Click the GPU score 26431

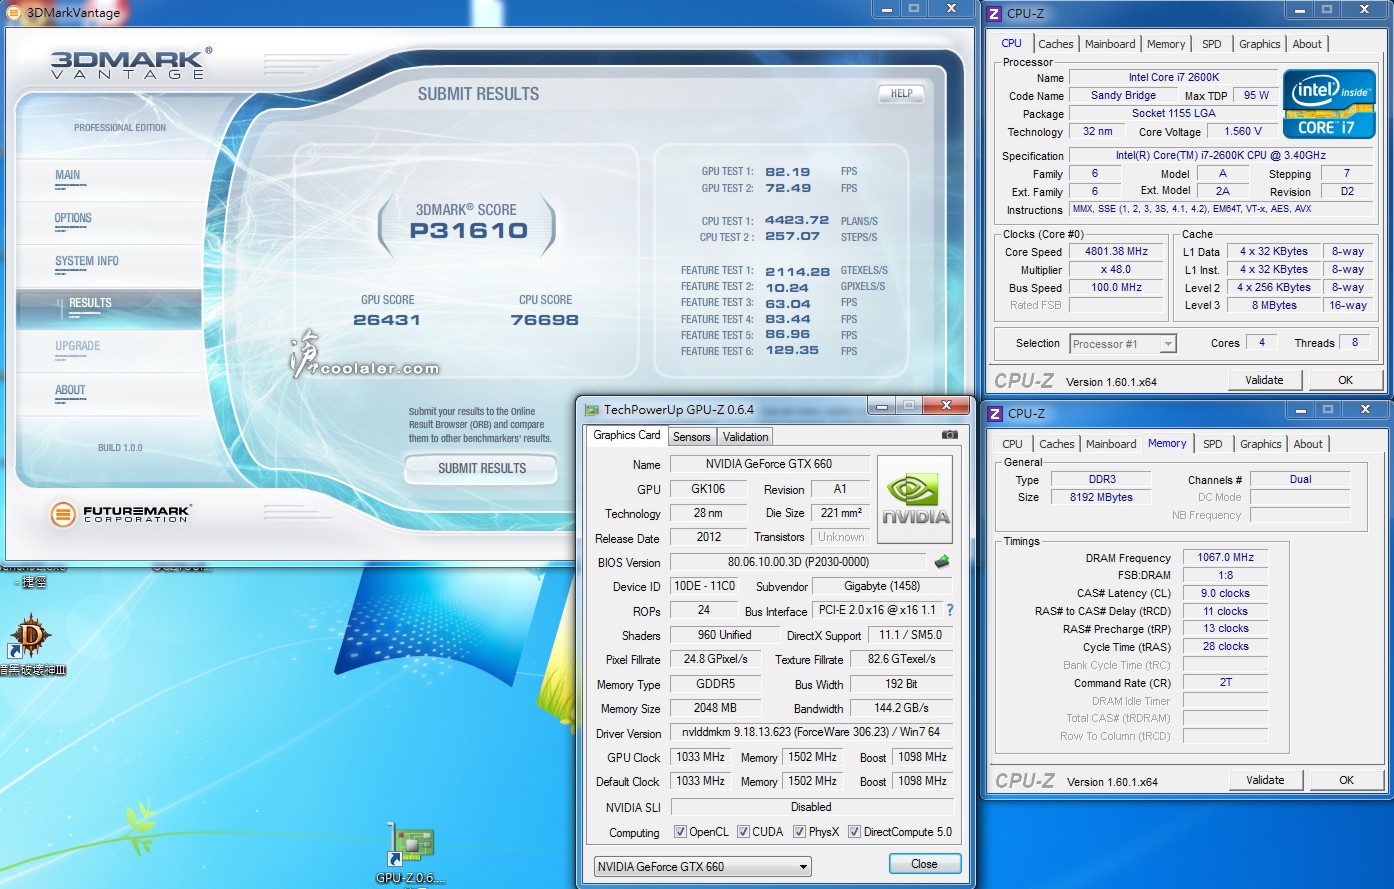tap(387, 320)
